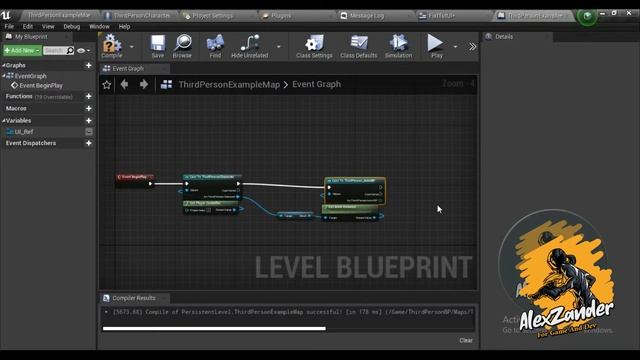Launch Play in toolbar
Image resolution: width=640 pixels, height=360 pixels.
[x=436, y=46]
